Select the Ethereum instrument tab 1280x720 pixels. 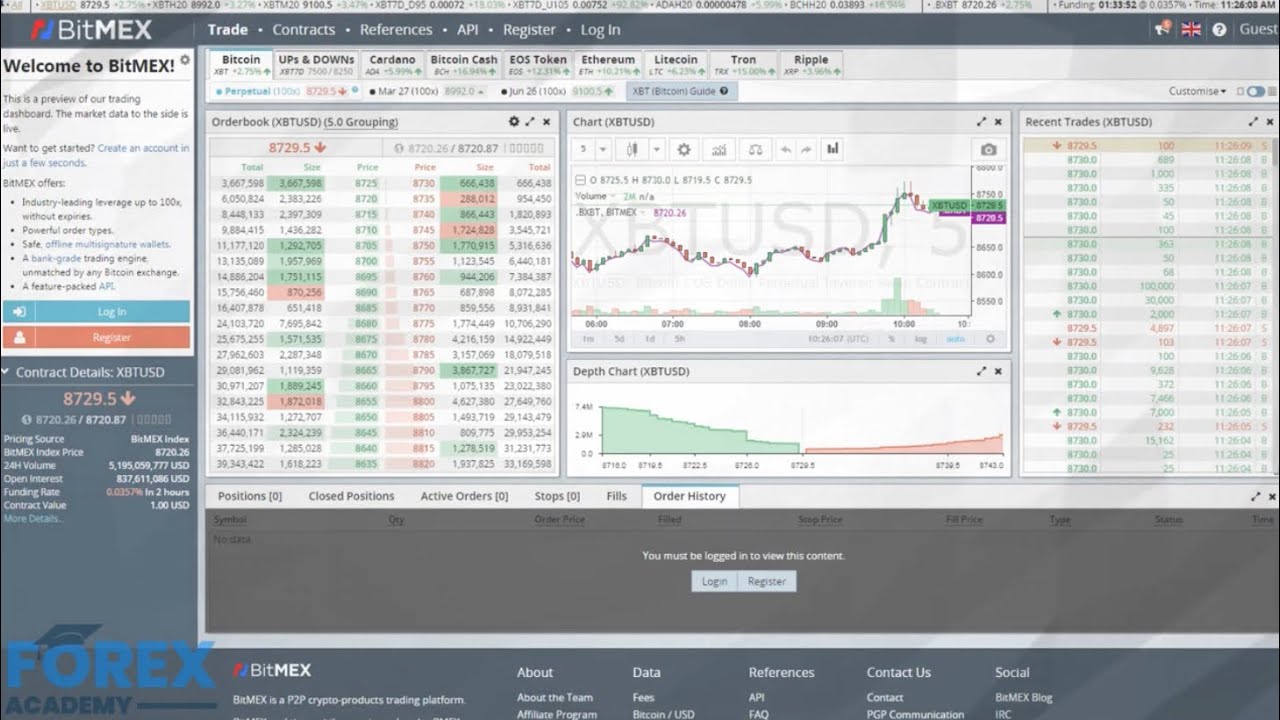pos(608,65)
